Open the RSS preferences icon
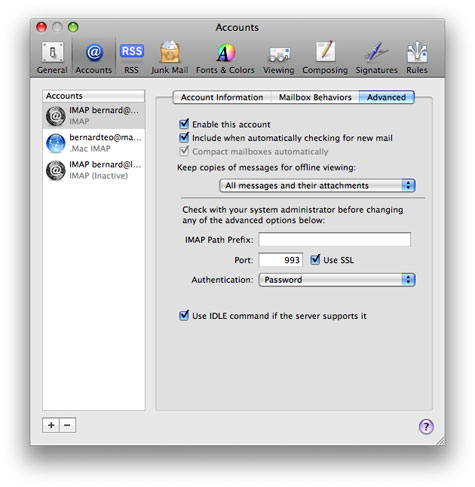The image size is (475, 487). (131, 58)
